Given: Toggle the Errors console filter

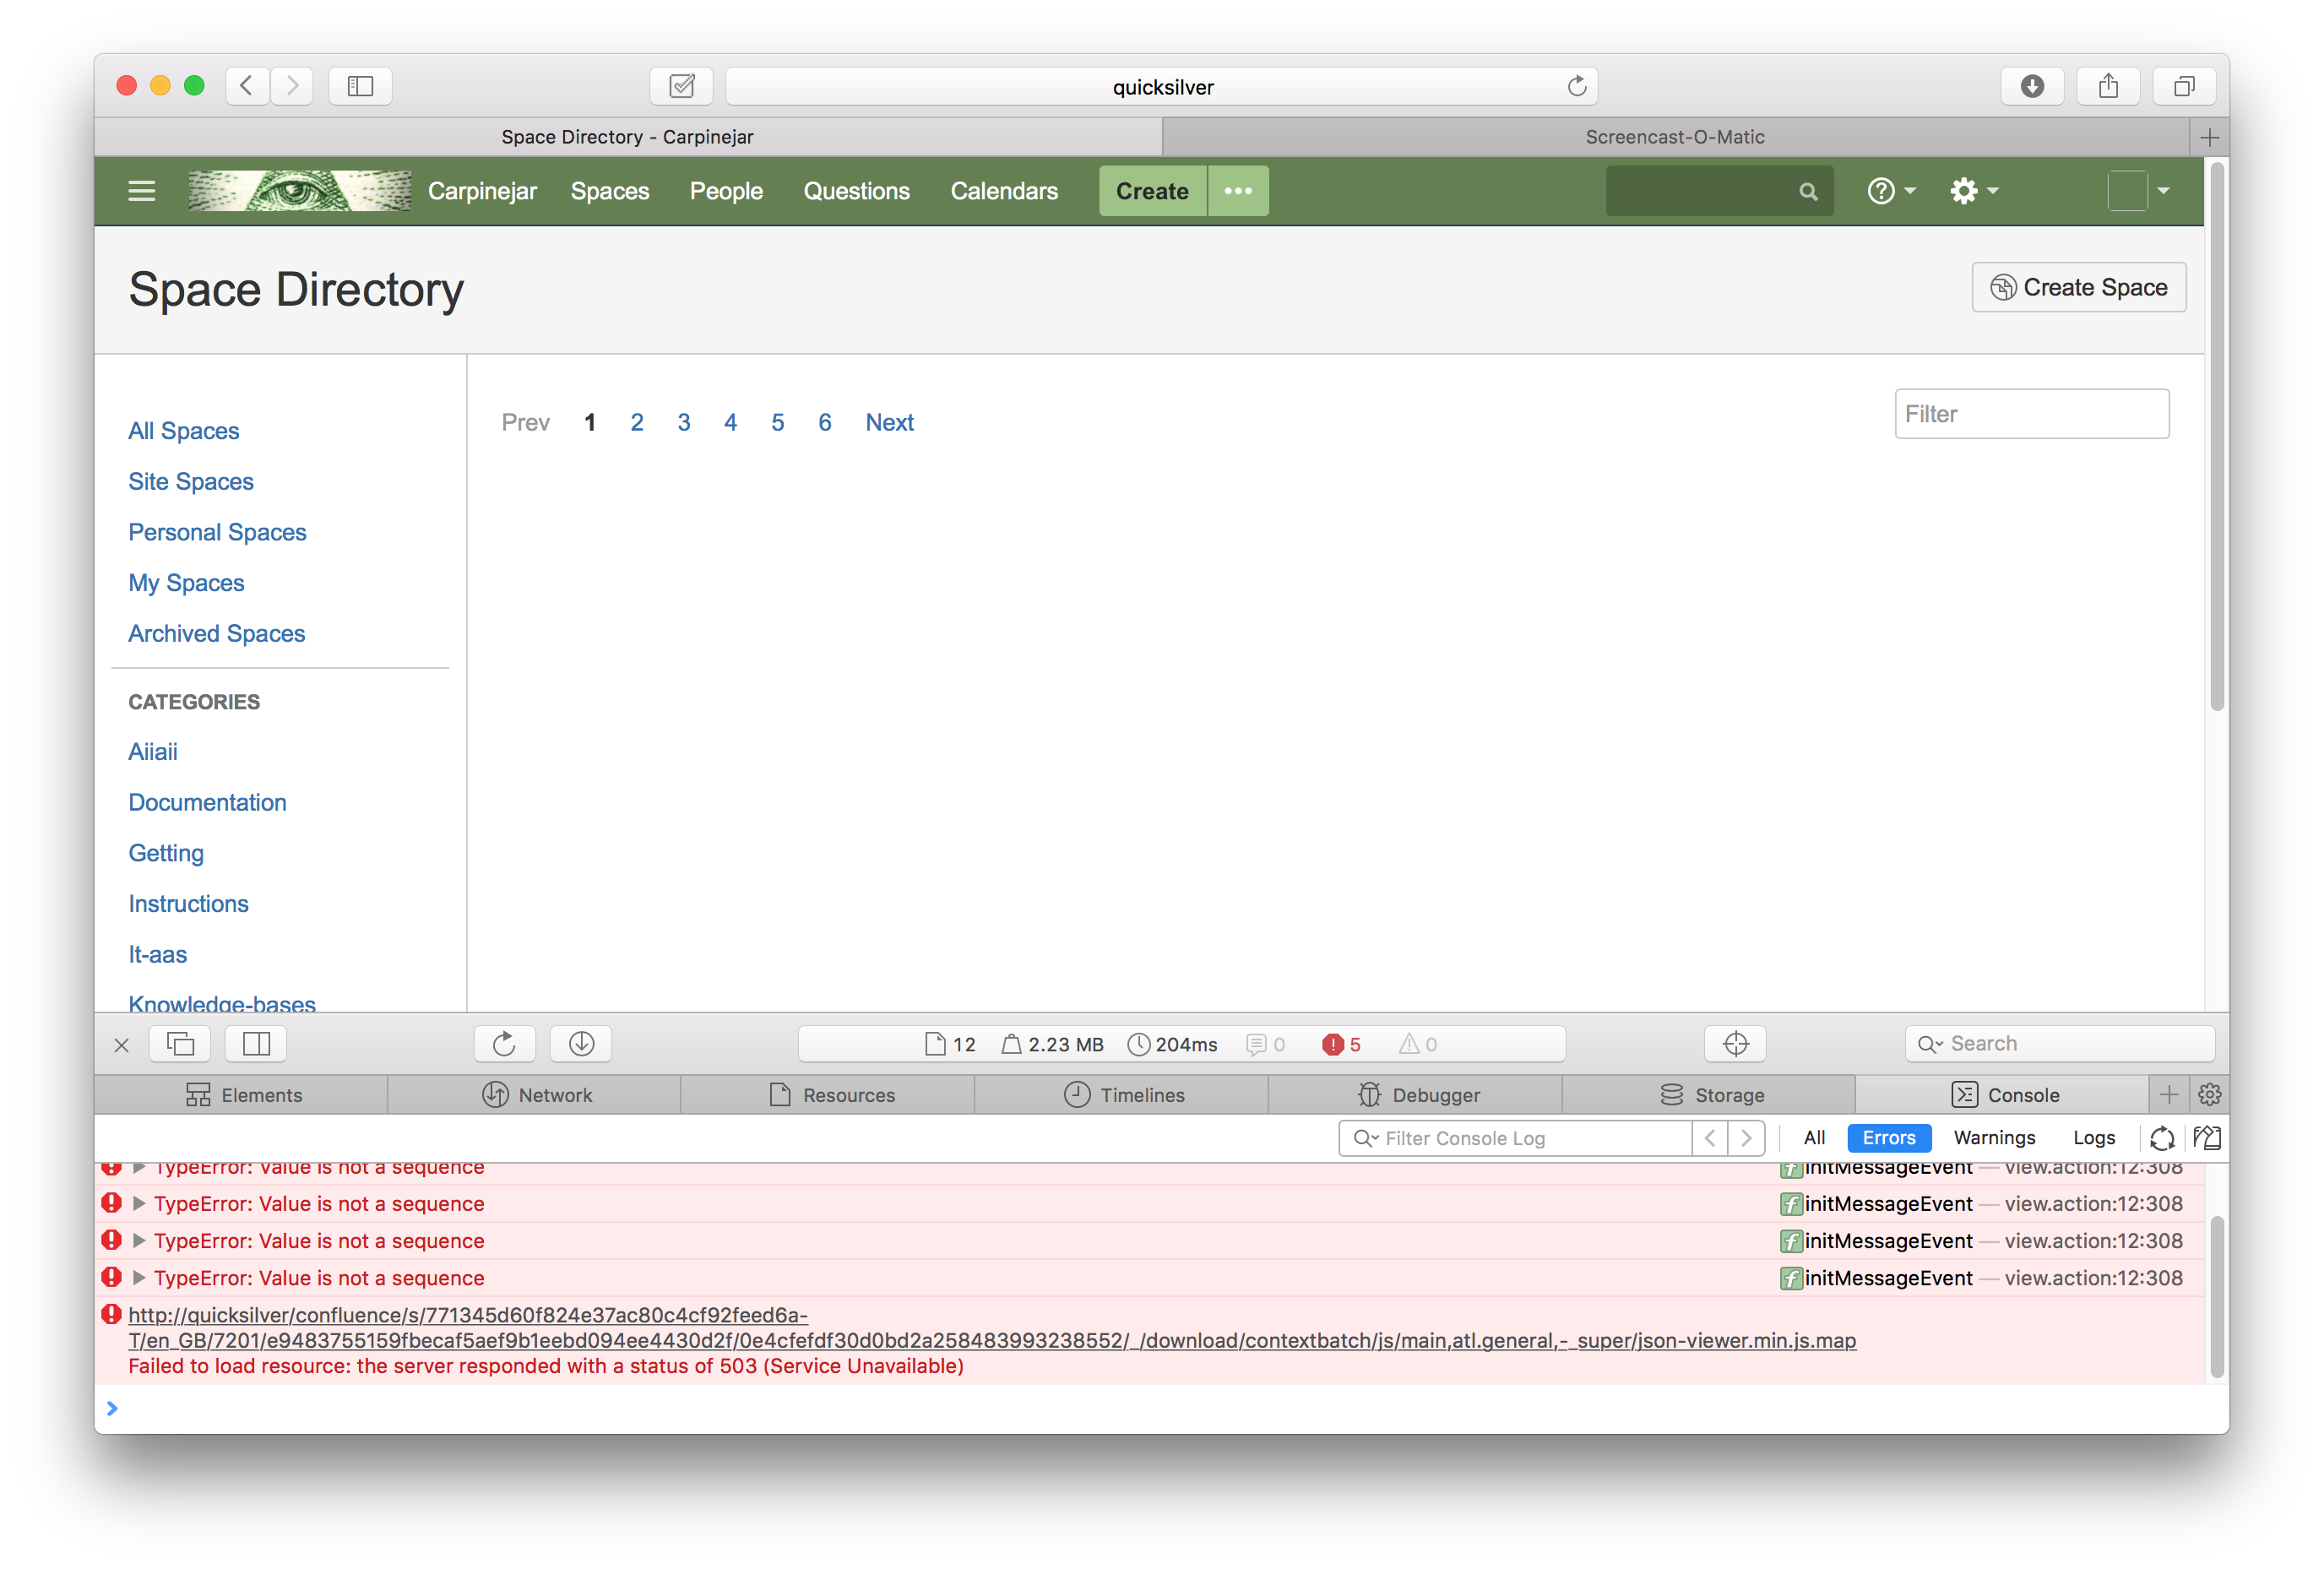Looking at the screenshot, I should point(1888,1138).
